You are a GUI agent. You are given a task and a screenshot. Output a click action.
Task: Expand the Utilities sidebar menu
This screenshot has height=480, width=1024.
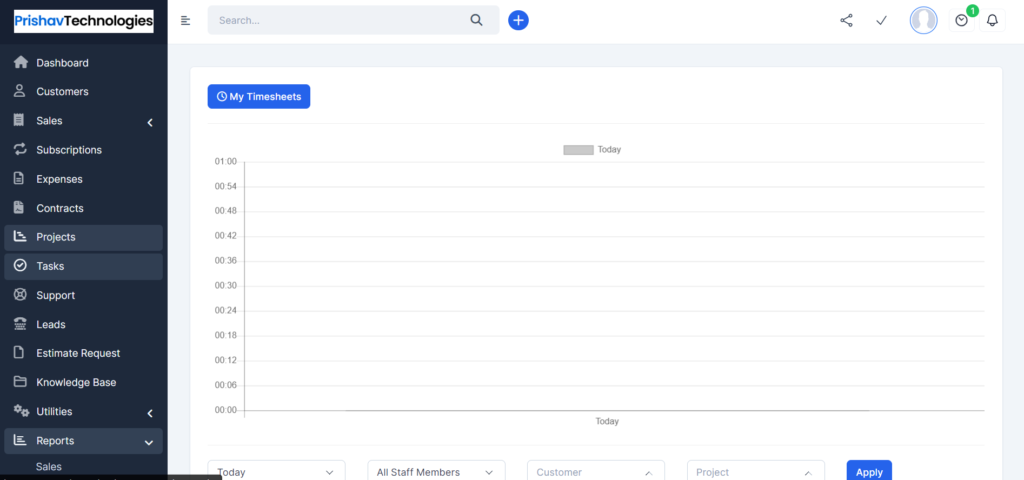pos(84,411)
